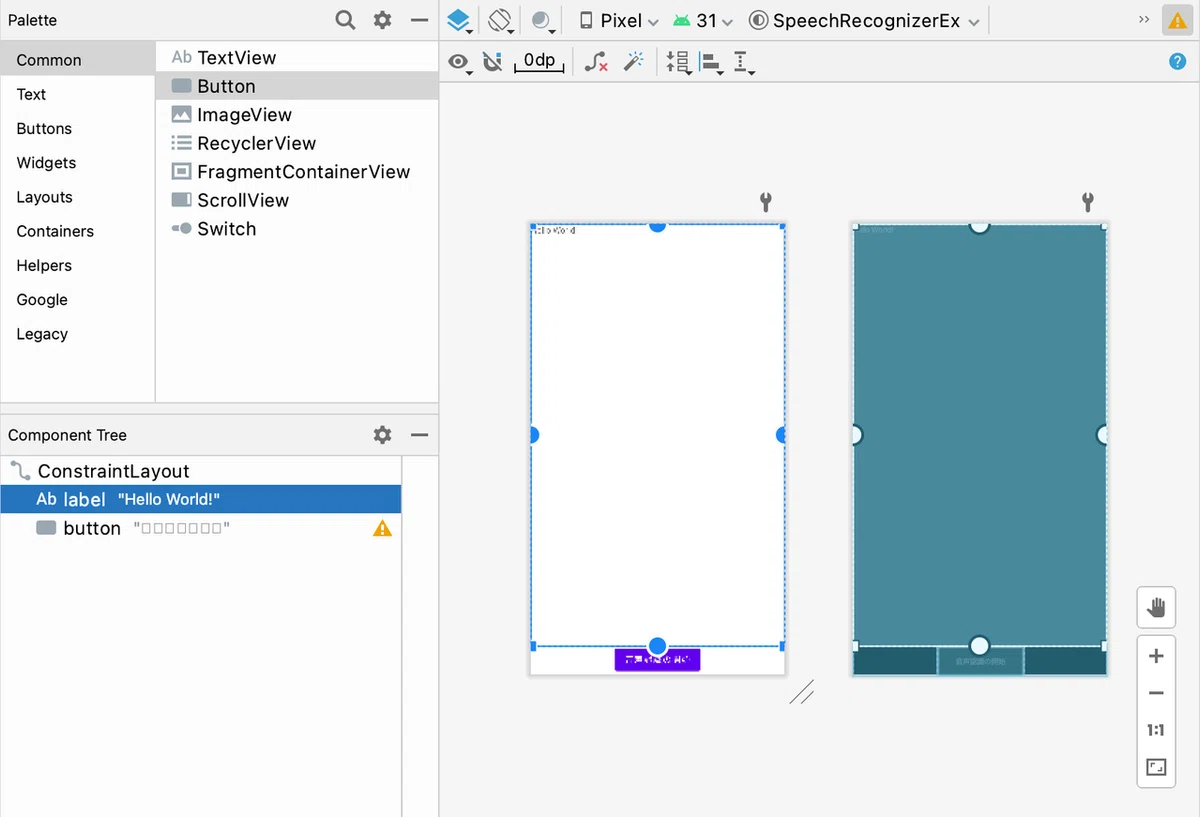
Task: Pick Button from the palette
Action: pyautogui.click(x=297, y=86)
